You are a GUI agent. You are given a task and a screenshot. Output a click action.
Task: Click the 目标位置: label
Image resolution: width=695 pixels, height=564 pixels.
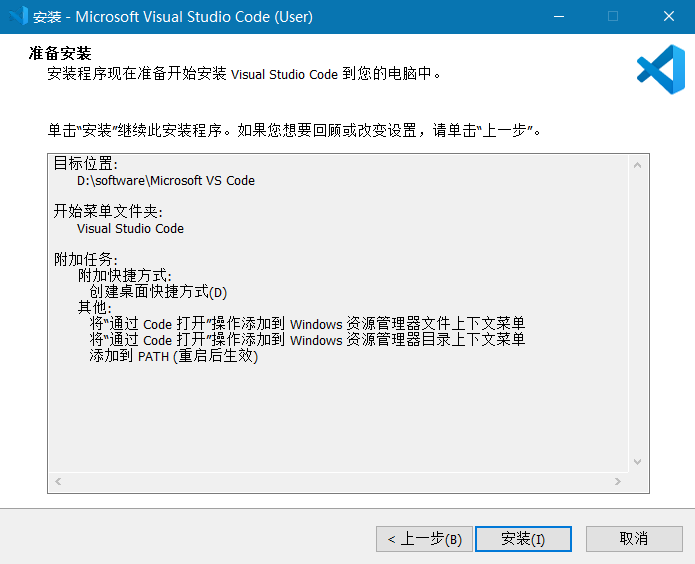click(86, 164)
